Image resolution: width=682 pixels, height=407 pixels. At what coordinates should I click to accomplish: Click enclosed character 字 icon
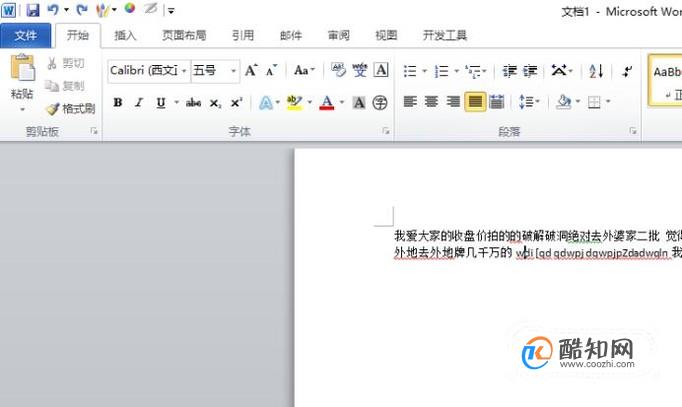tap(380, 103)
